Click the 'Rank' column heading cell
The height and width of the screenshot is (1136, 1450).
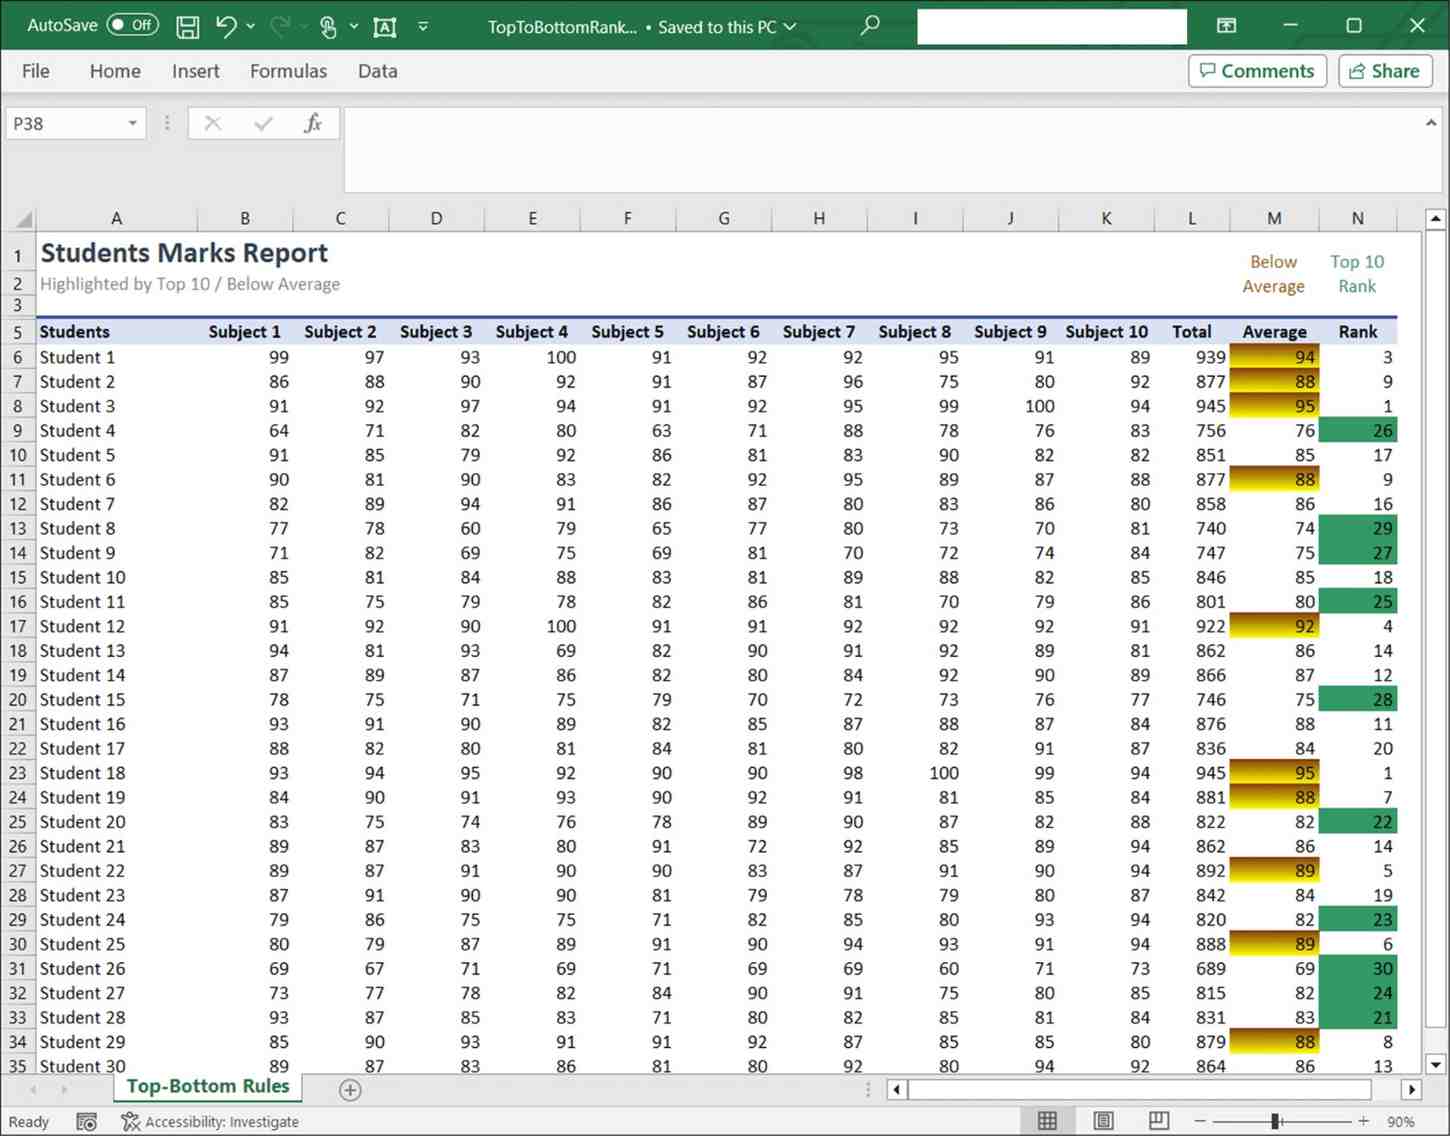point(1357,332)
